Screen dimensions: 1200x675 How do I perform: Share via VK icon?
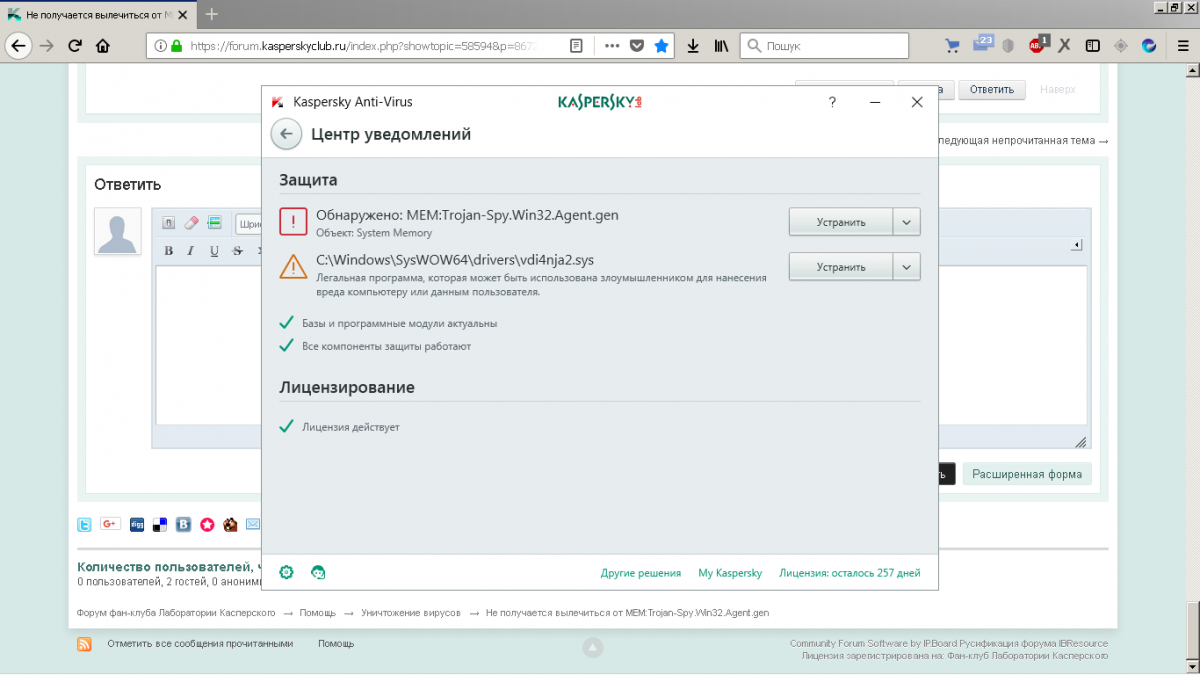tap(183, 524)
